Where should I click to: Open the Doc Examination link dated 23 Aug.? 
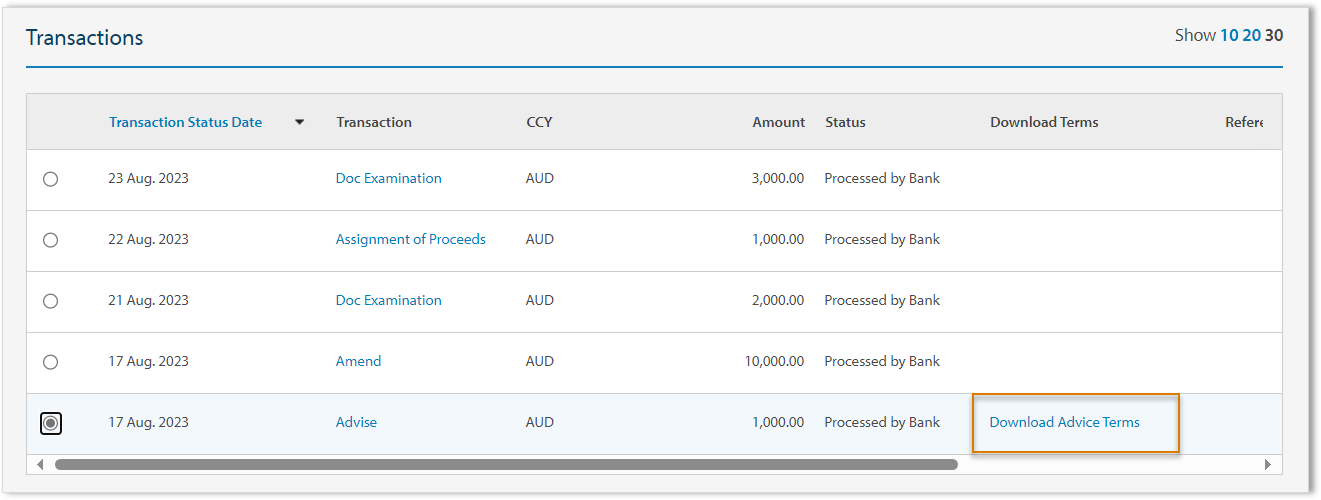point(388,178)
